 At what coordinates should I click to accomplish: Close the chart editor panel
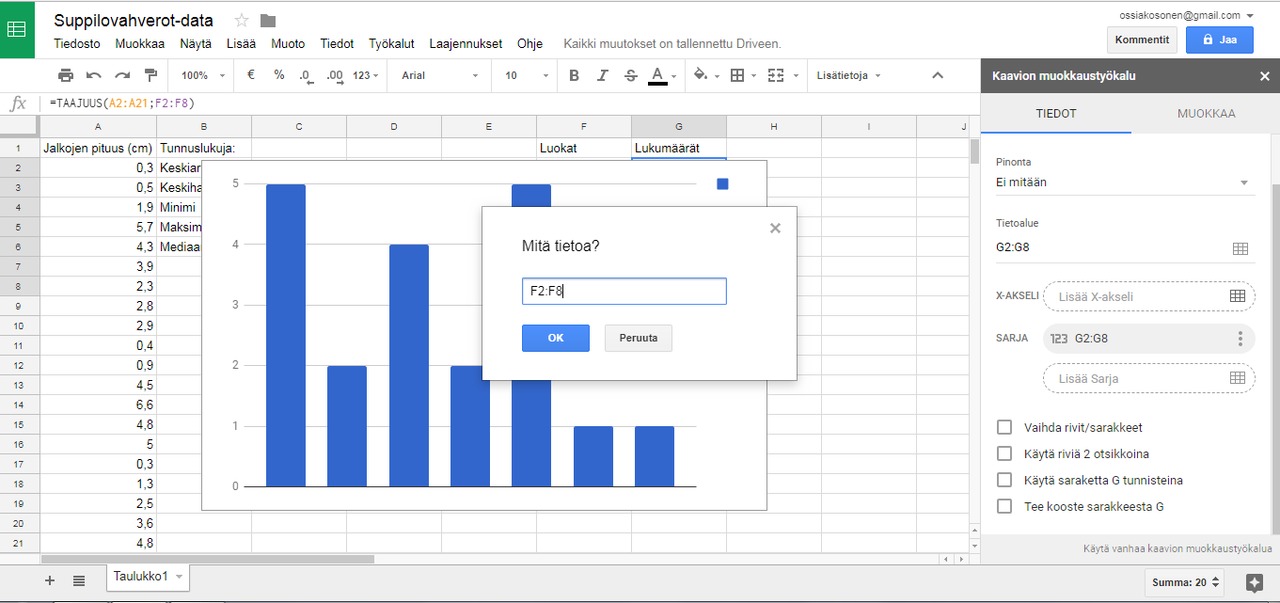click(x=1264, y=76)
